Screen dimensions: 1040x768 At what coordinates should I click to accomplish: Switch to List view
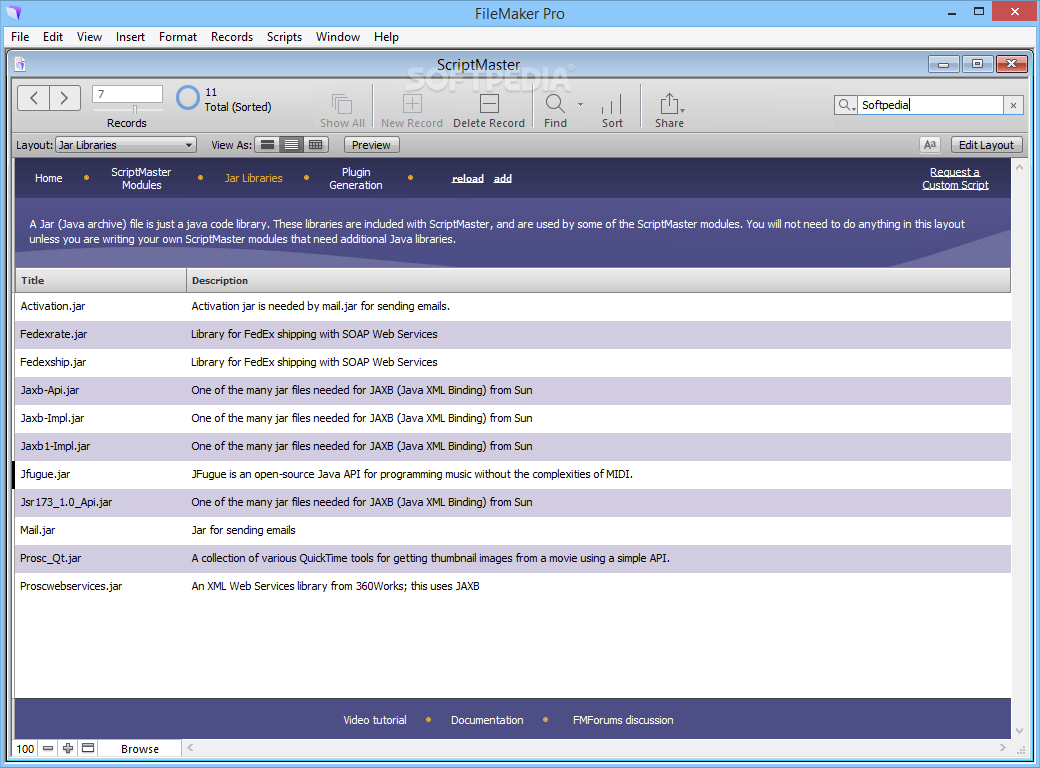click(x=291, y=145)
